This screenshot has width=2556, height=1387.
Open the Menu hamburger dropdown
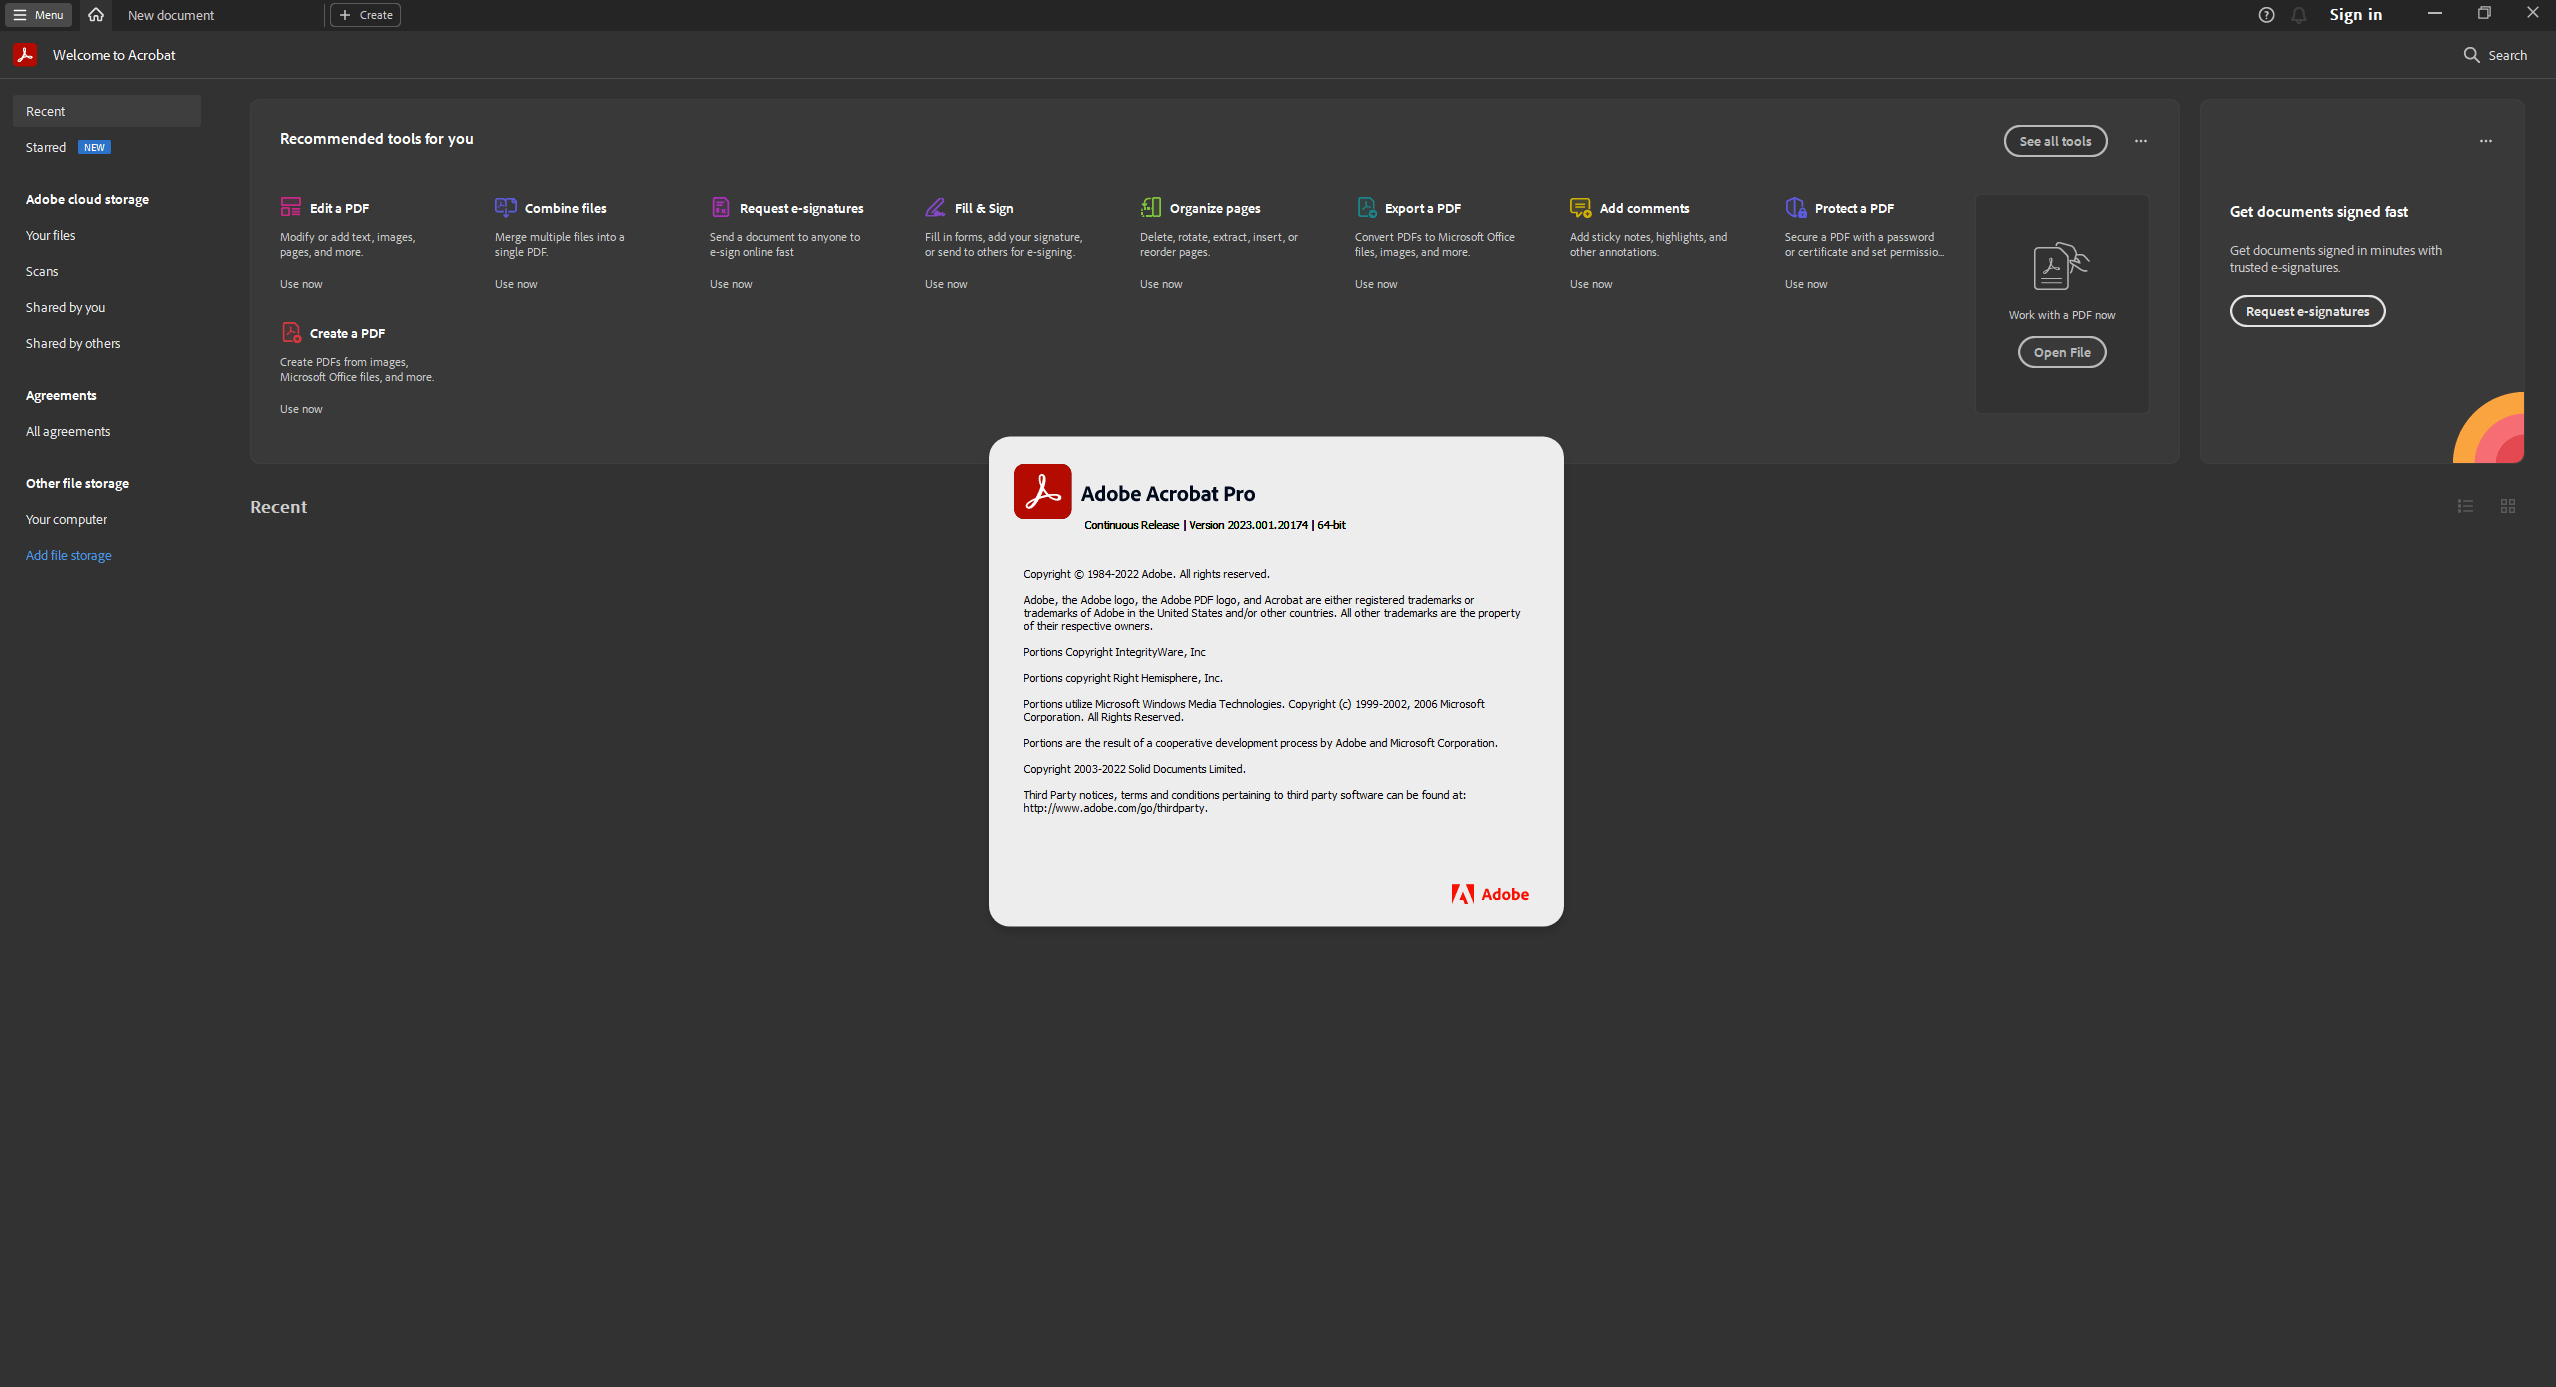[39, 15]
